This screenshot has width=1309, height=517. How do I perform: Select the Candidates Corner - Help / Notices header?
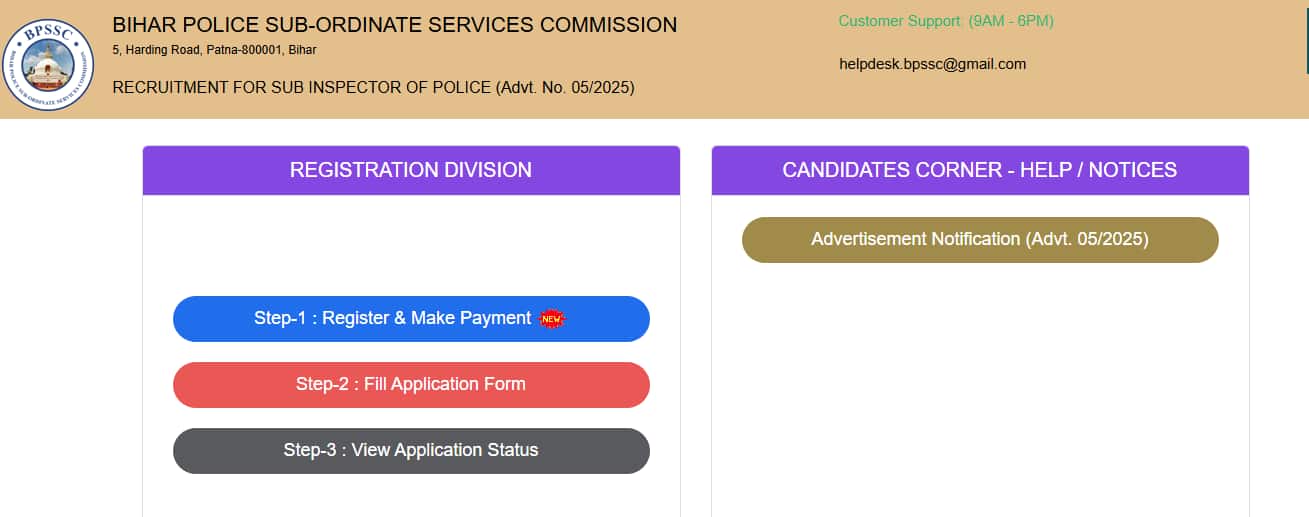point(980,170)
